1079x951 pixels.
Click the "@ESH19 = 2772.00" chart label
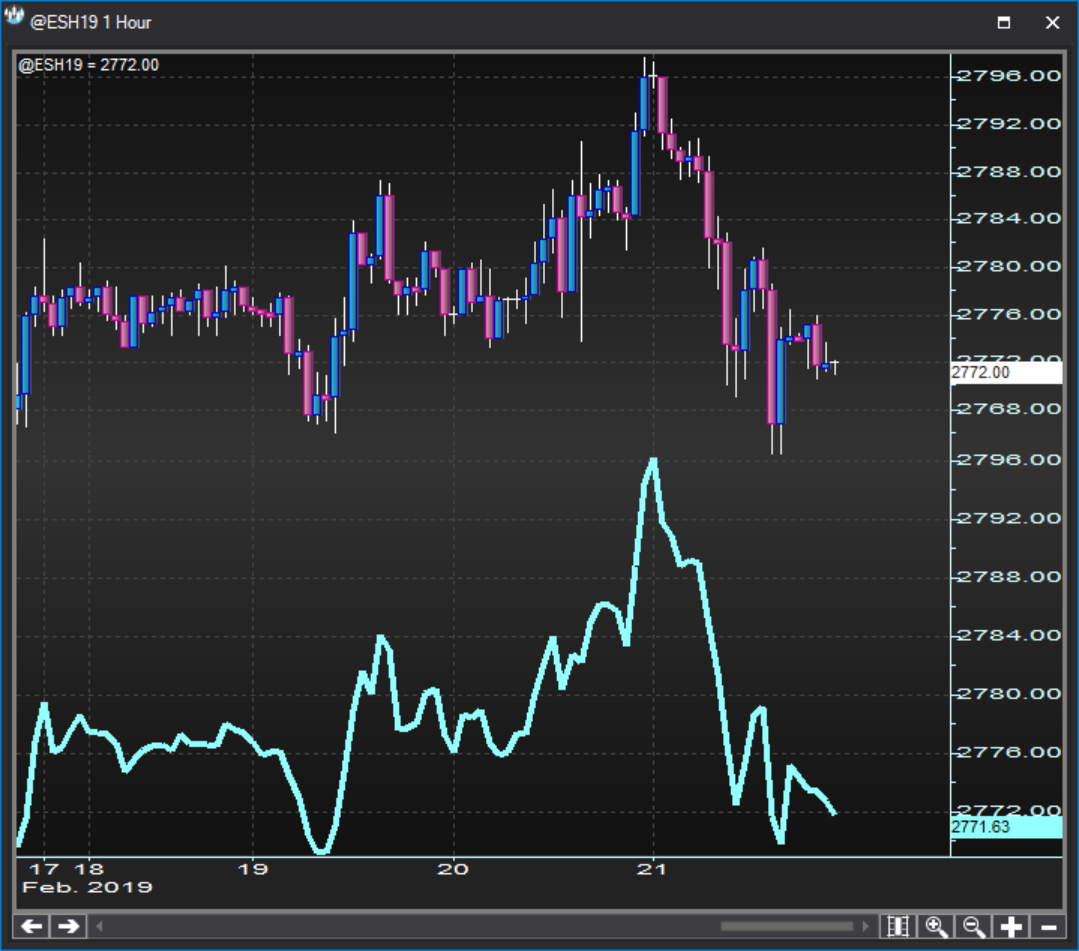coord(89,65)
